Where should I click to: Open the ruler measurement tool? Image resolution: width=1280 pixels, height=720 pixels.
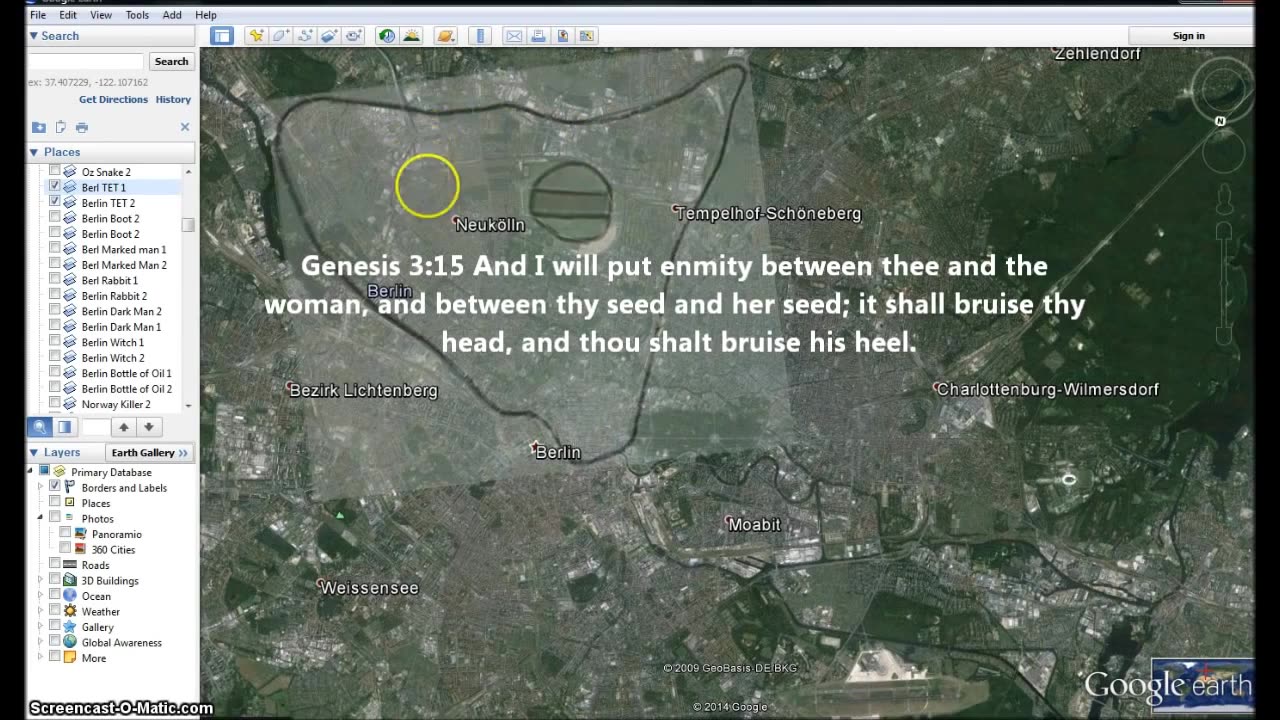point(481,36)
